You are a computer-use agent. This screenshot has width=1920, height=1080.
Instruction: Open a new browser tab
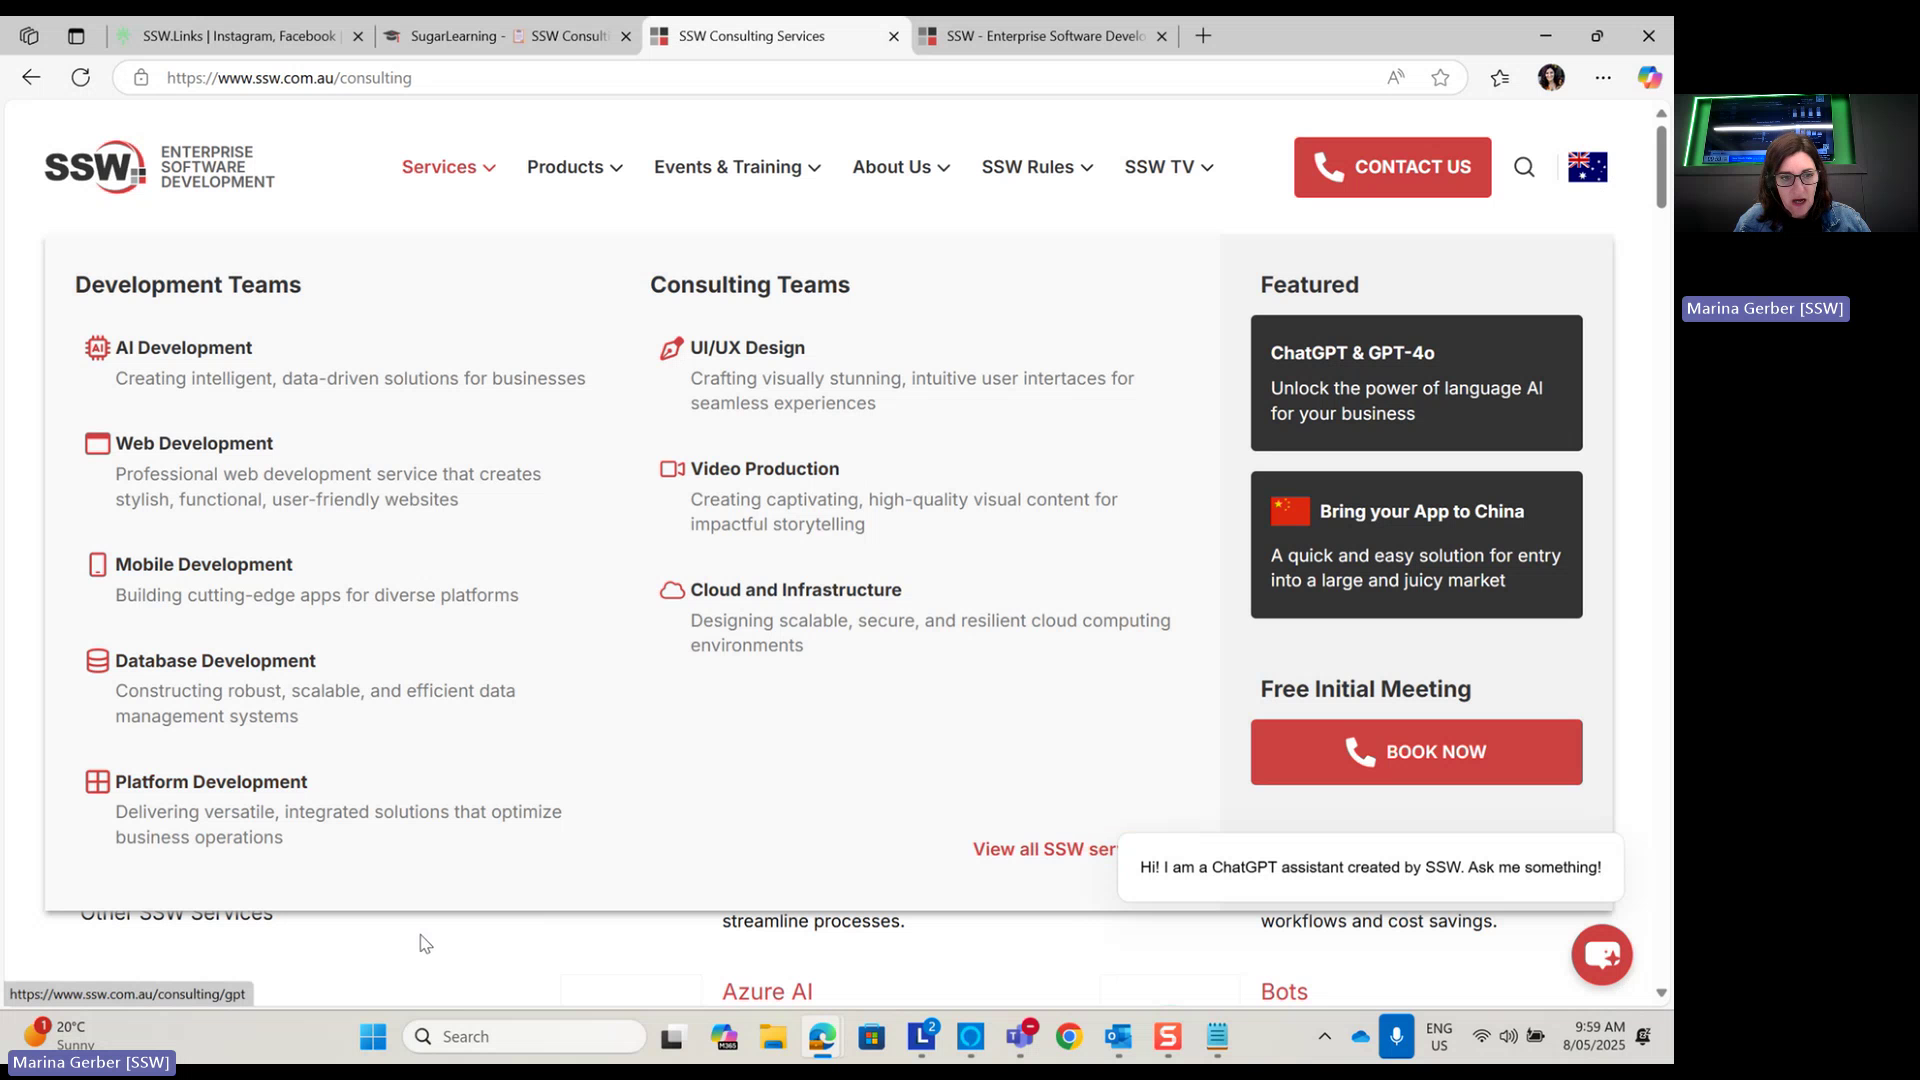click(x=1203, y=36)
